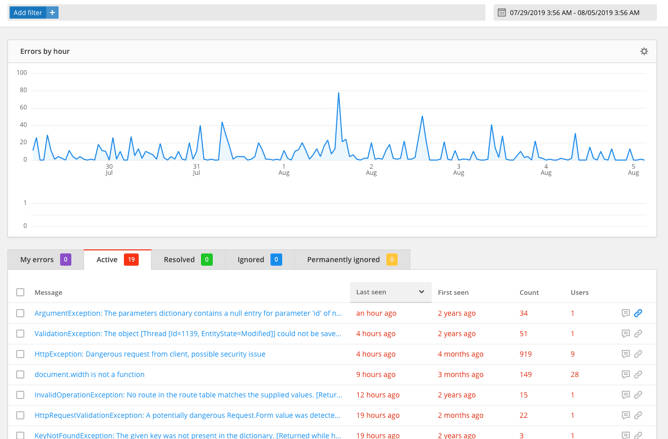Click link icon for document.width error row
This screenshot has width=668, height=439.
(x=638, y=374)
